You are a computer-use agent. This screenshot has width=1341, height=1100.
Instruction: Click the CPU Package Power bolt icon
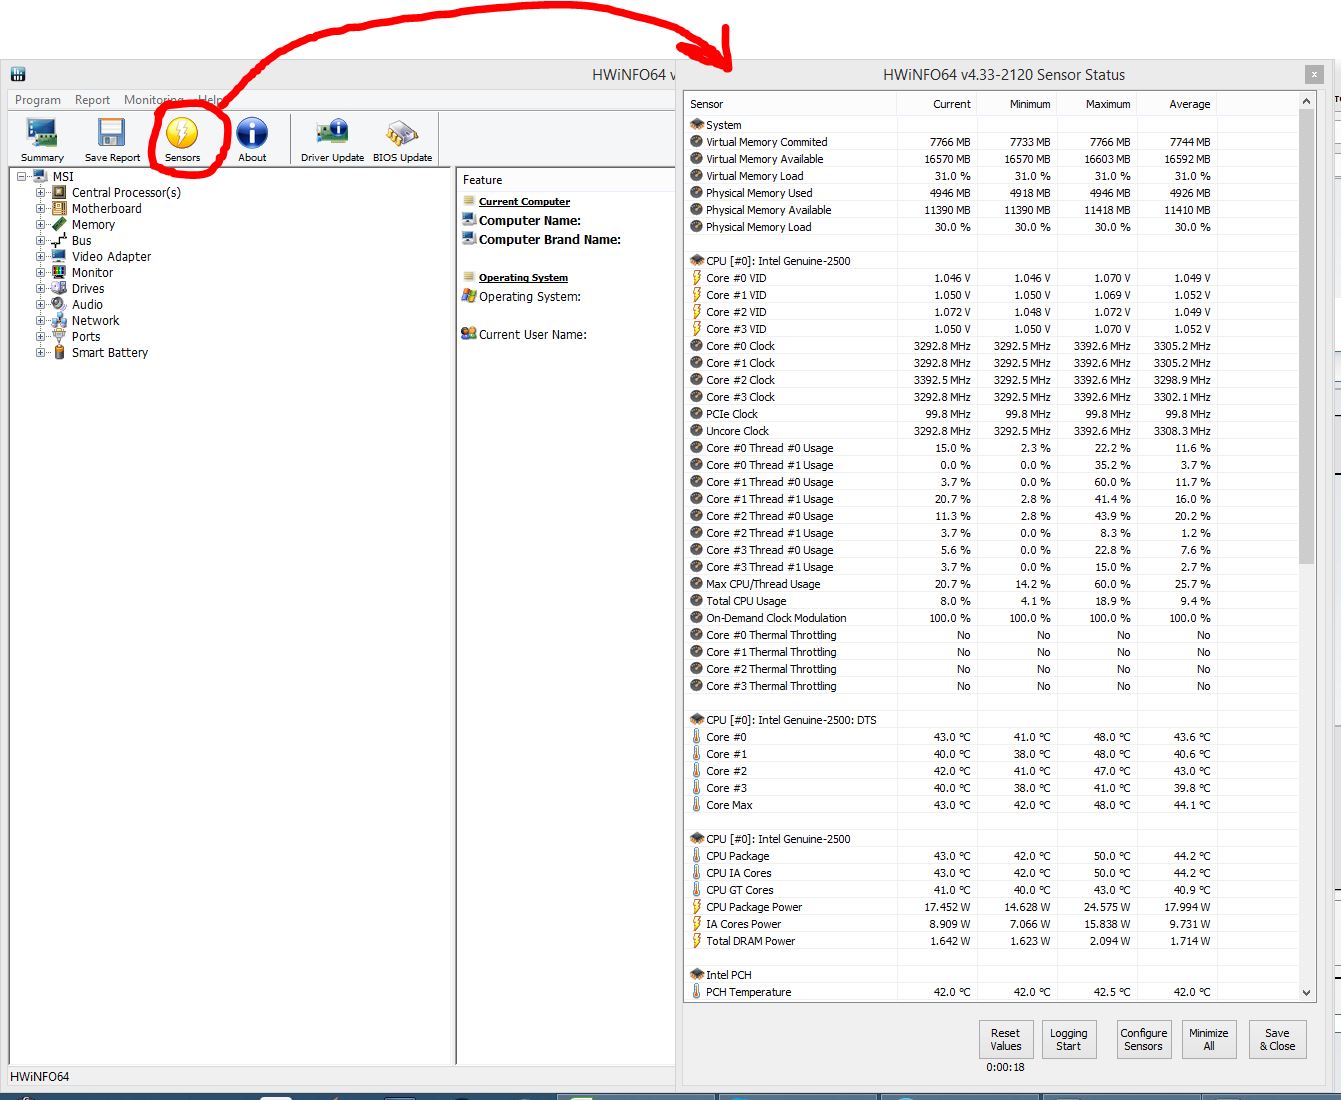(697, 907)
